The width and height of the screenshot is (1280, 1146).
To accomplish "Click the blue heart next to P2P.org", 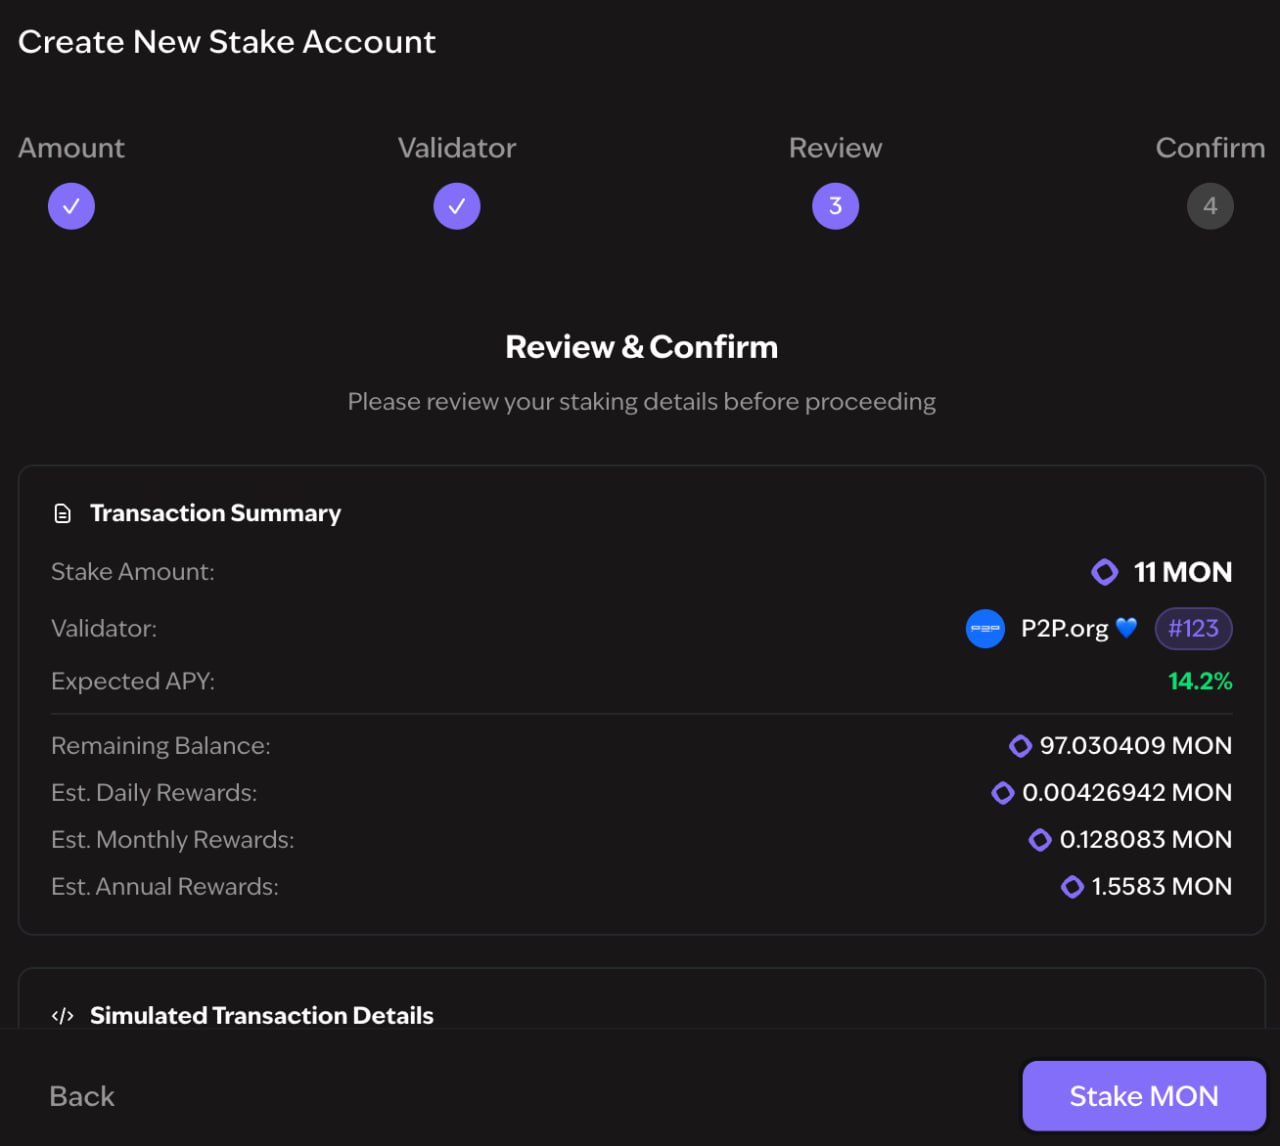I will [x=1126, y=628].
